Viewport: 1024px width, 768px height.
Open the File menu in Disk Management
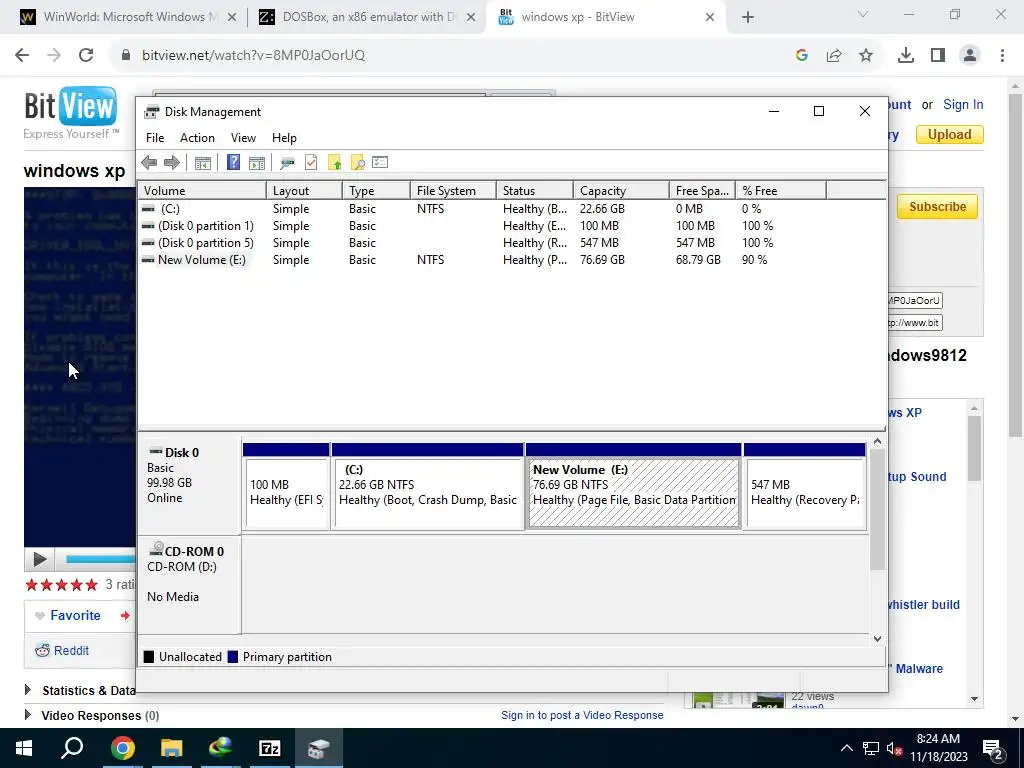pos(155,138)
